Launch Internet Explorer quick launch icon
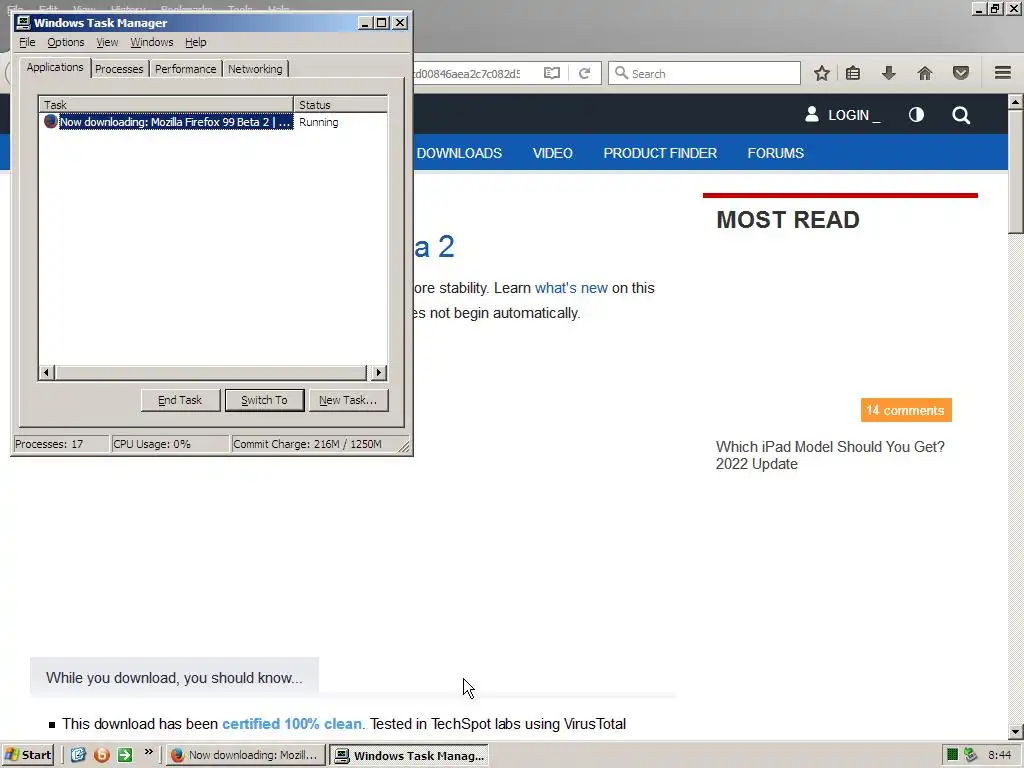Screen dimensions: 1024x768 pyautogui.click(x=78, y=755)
